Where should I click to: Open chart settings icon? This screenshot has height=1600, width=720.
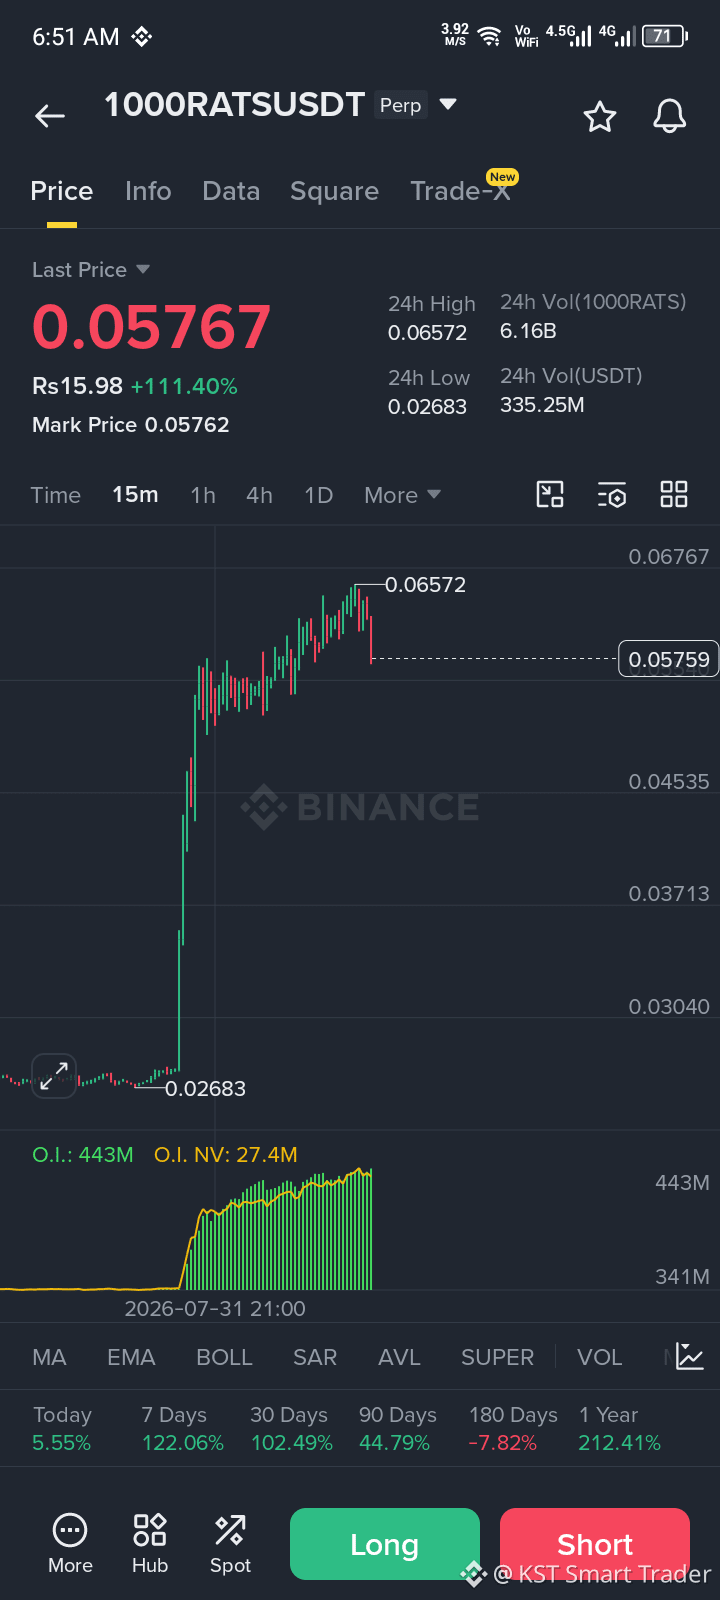[x=612, y=494]
